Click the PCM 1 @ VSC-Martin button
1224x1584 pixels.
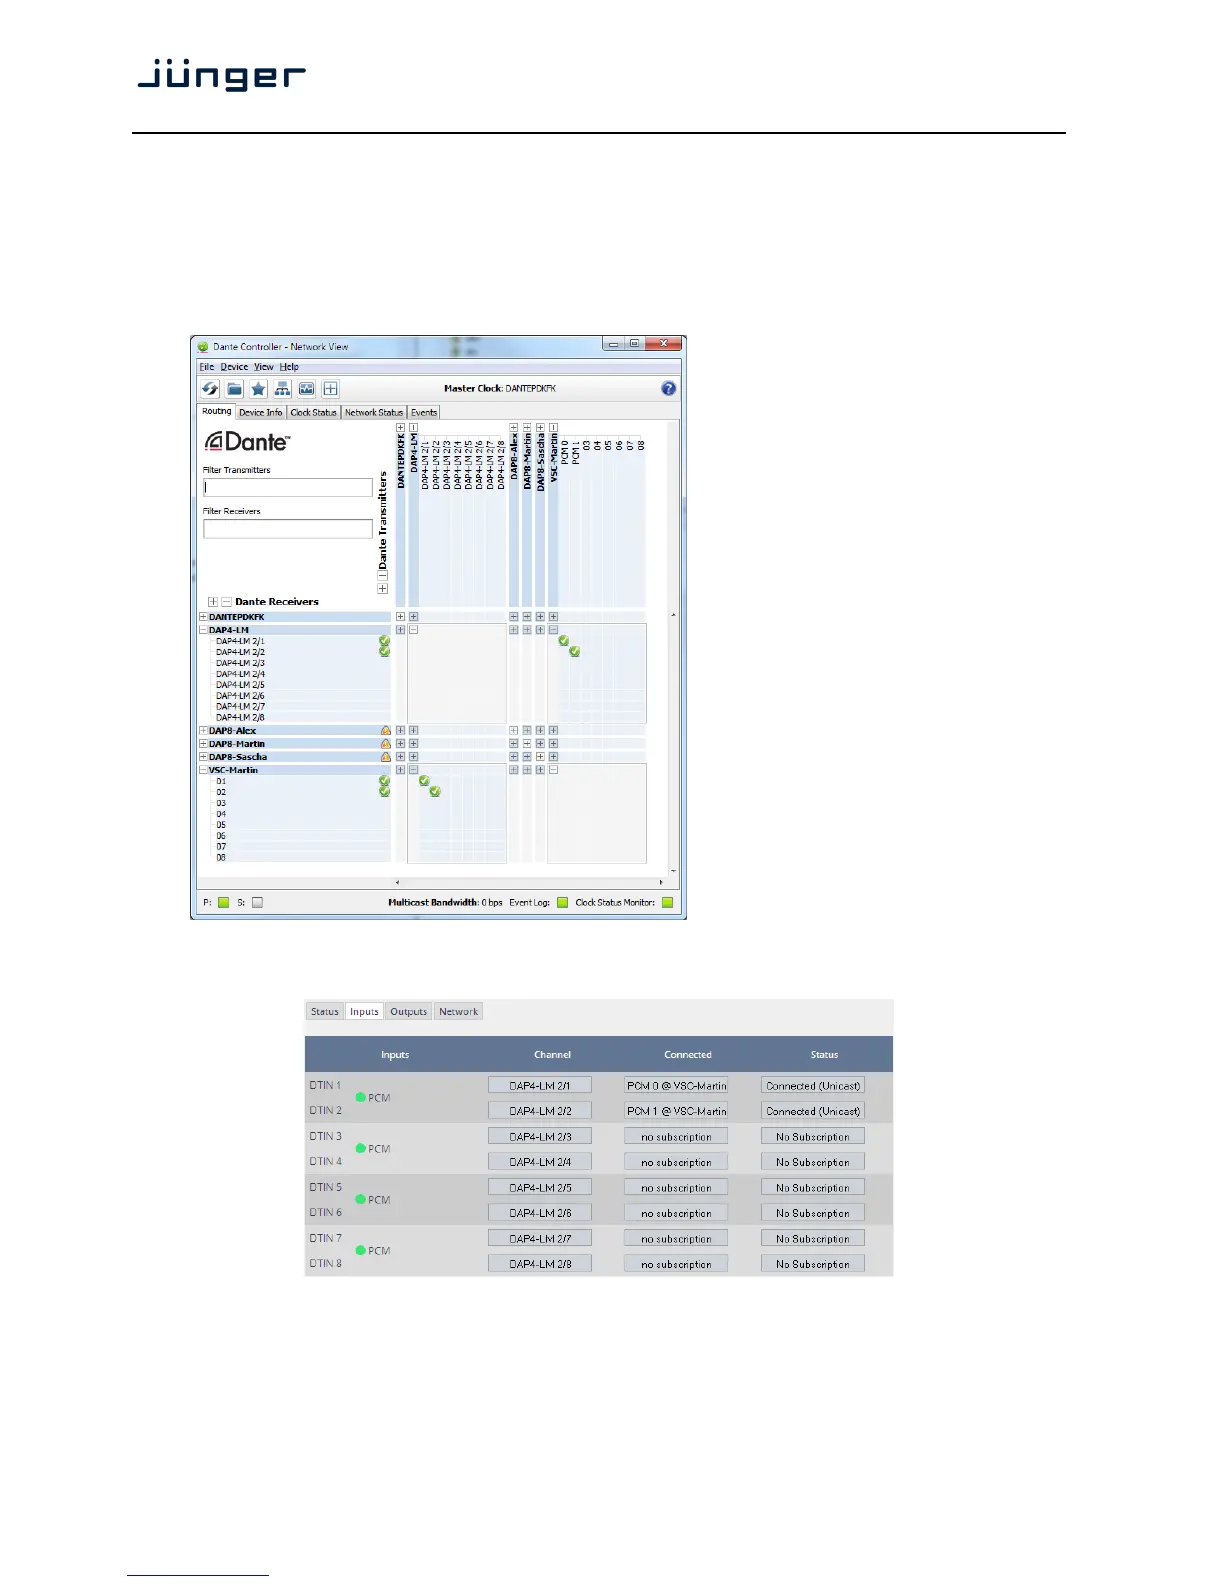677,1110
